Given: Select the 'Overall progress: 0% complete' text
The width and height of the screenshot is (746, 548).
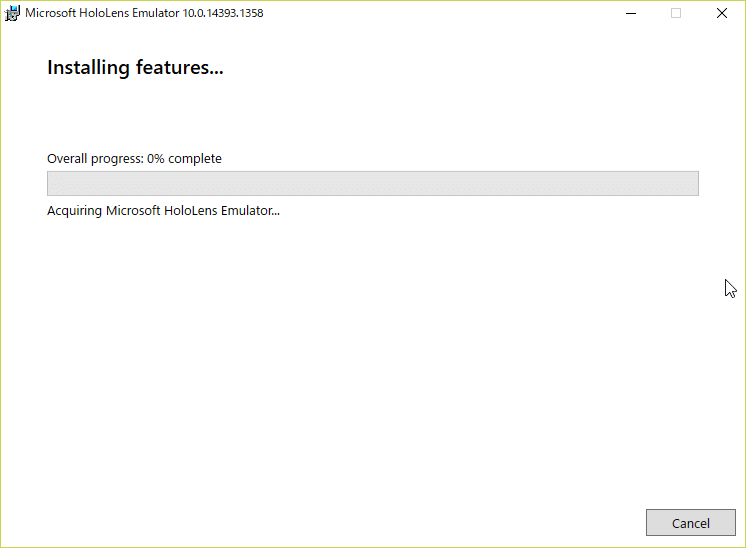Looking at the screenshot, I should 134,158.
